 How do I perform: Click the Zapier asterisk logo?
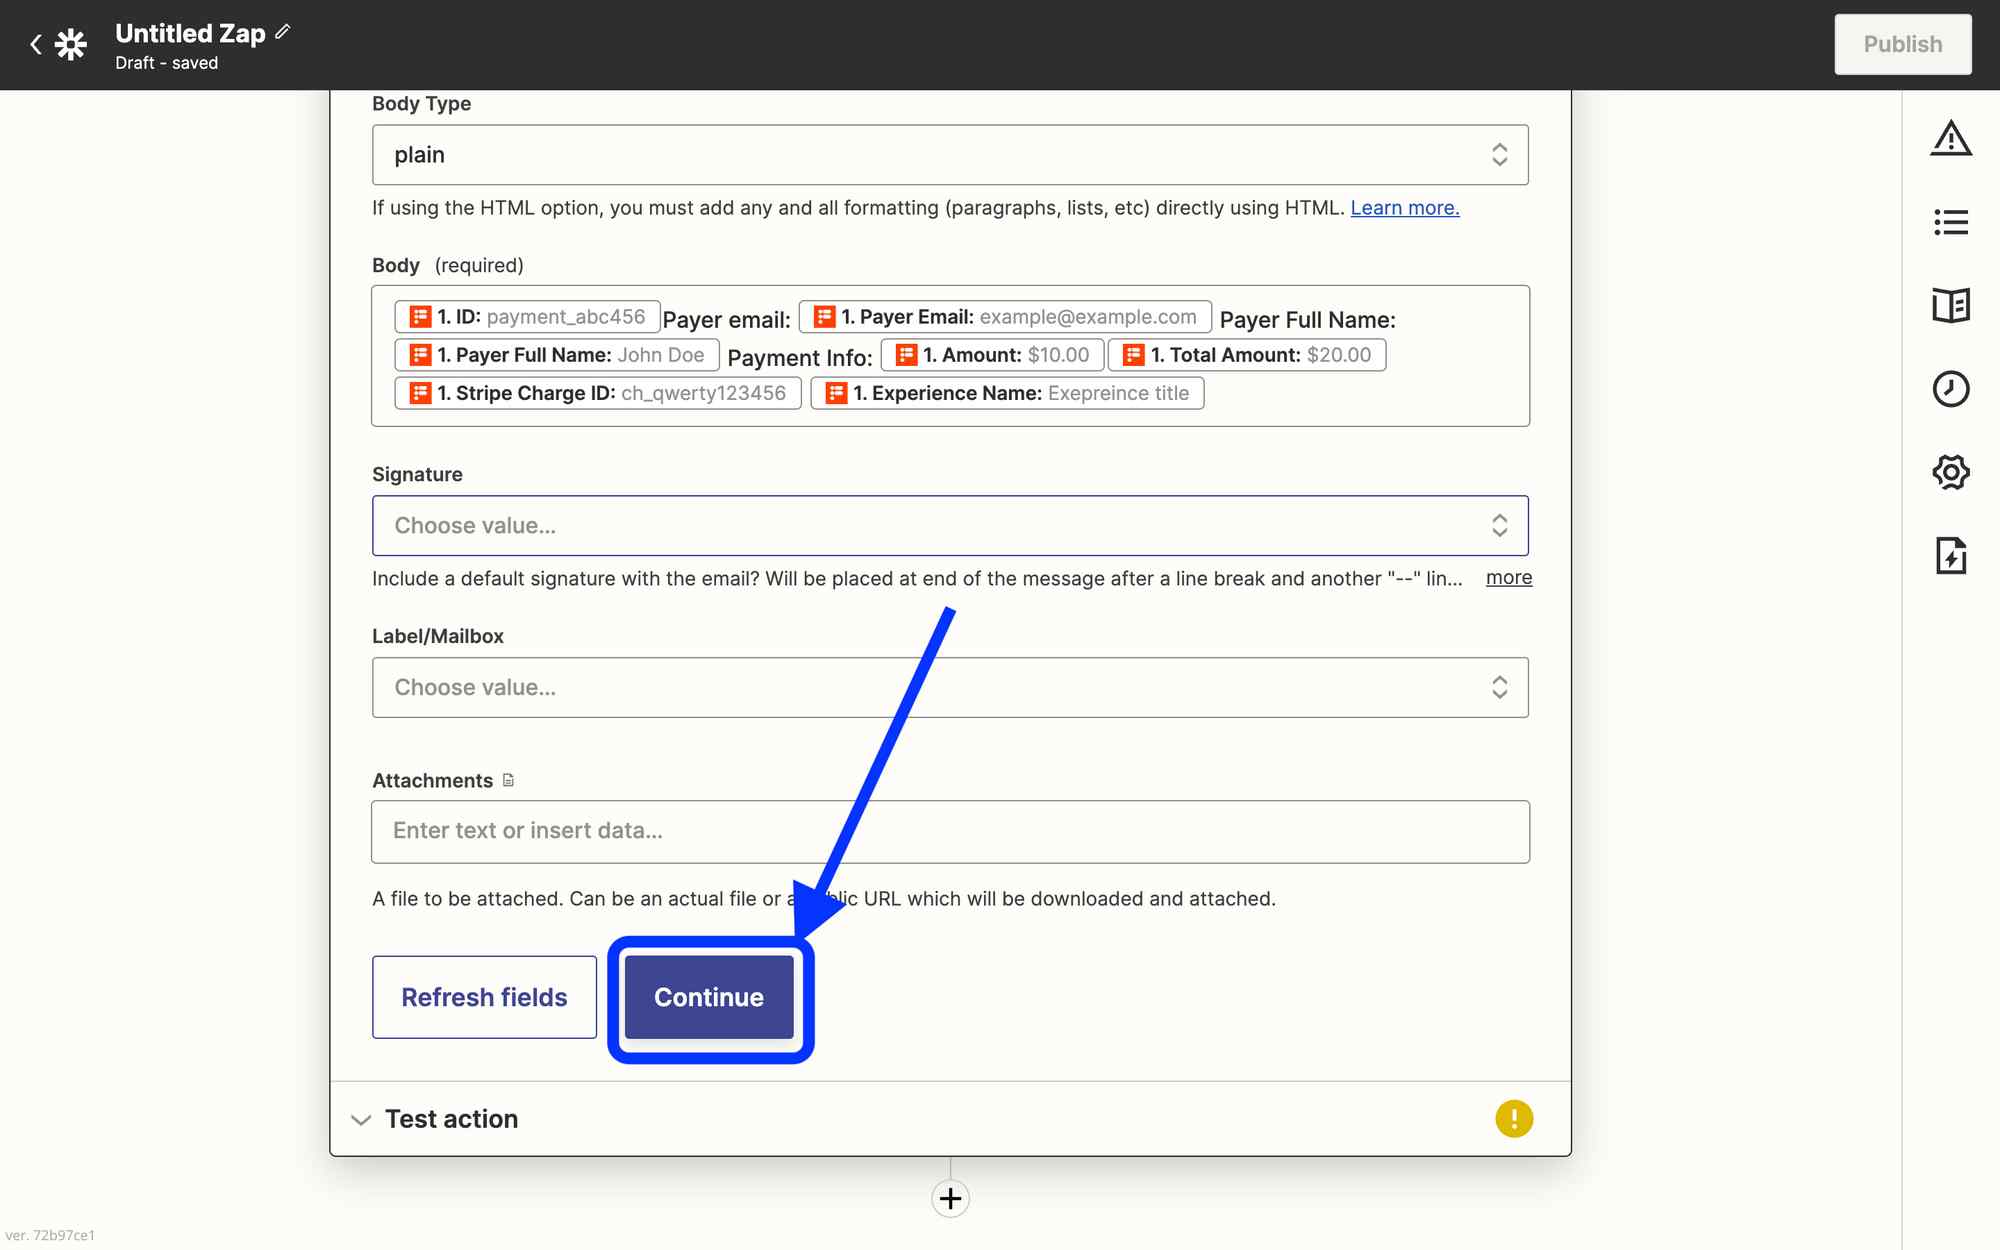[x=71, y=44]
